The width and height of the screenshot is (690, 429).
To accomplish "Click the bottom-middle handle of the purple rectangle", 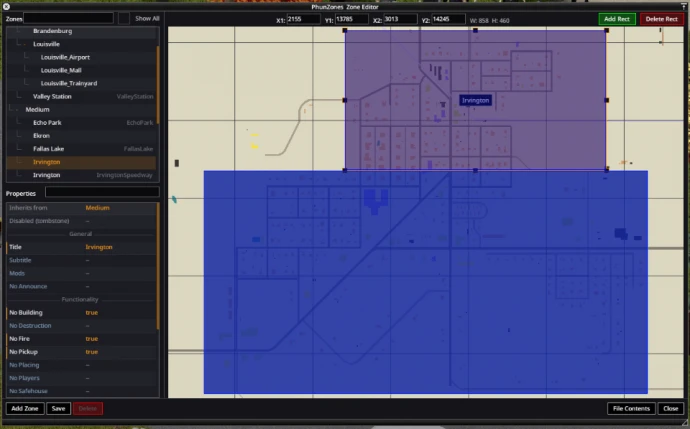I will pyautogui.click(x=475, y=170).
